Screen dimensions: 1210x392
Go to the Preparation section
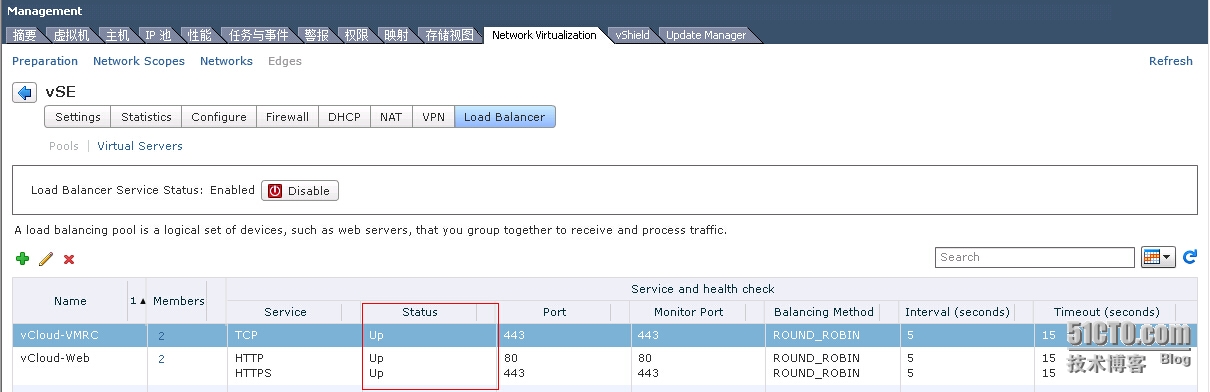click(x=45, y=61)
